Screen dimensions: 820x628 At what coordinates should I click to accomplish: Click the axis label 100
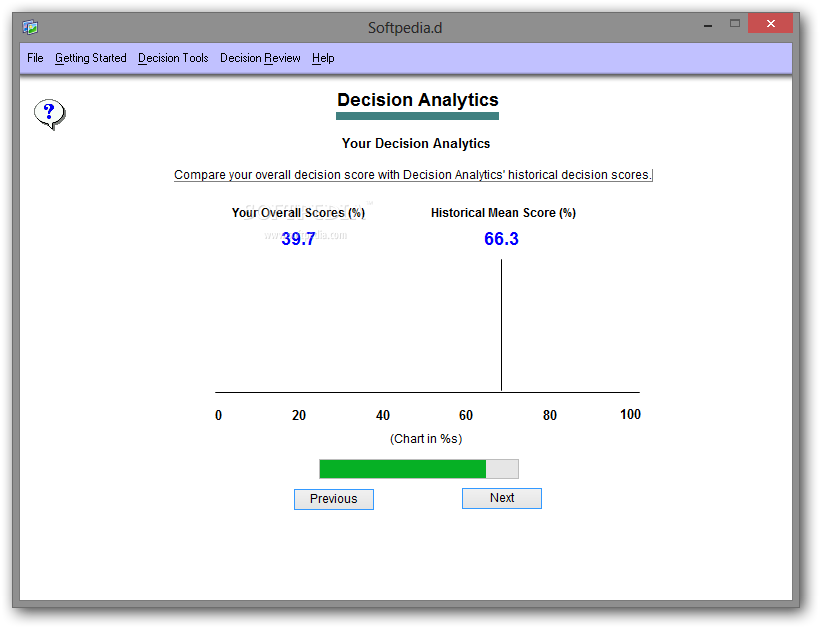(630, 414)
